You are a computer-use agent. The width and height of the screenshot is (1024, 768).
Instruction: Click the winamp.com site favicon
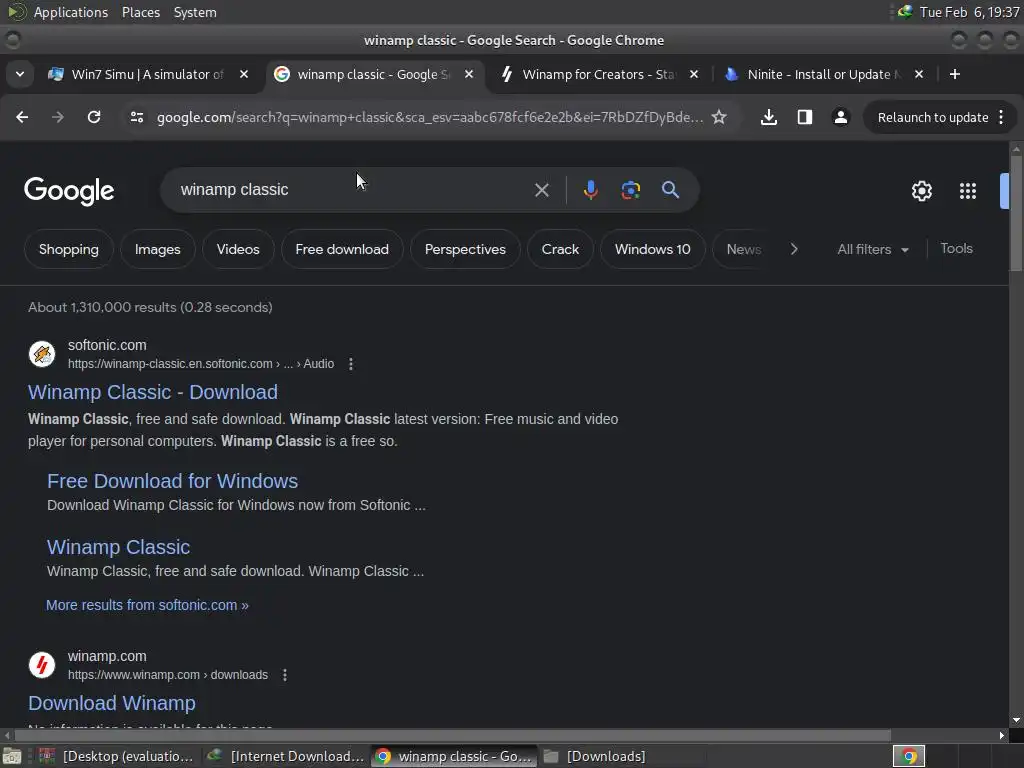pos(42,665)
